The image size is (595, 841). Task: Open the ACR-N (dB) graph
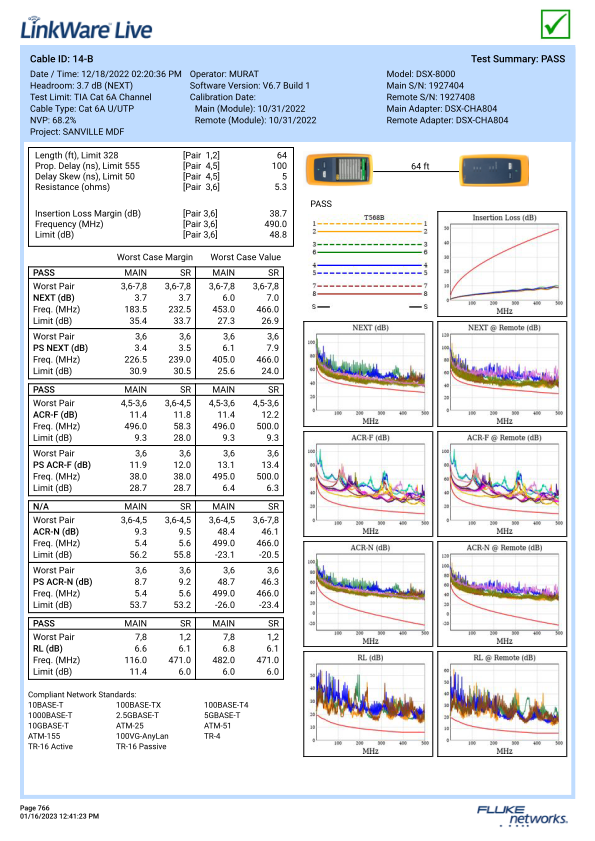tap(368, 594)
